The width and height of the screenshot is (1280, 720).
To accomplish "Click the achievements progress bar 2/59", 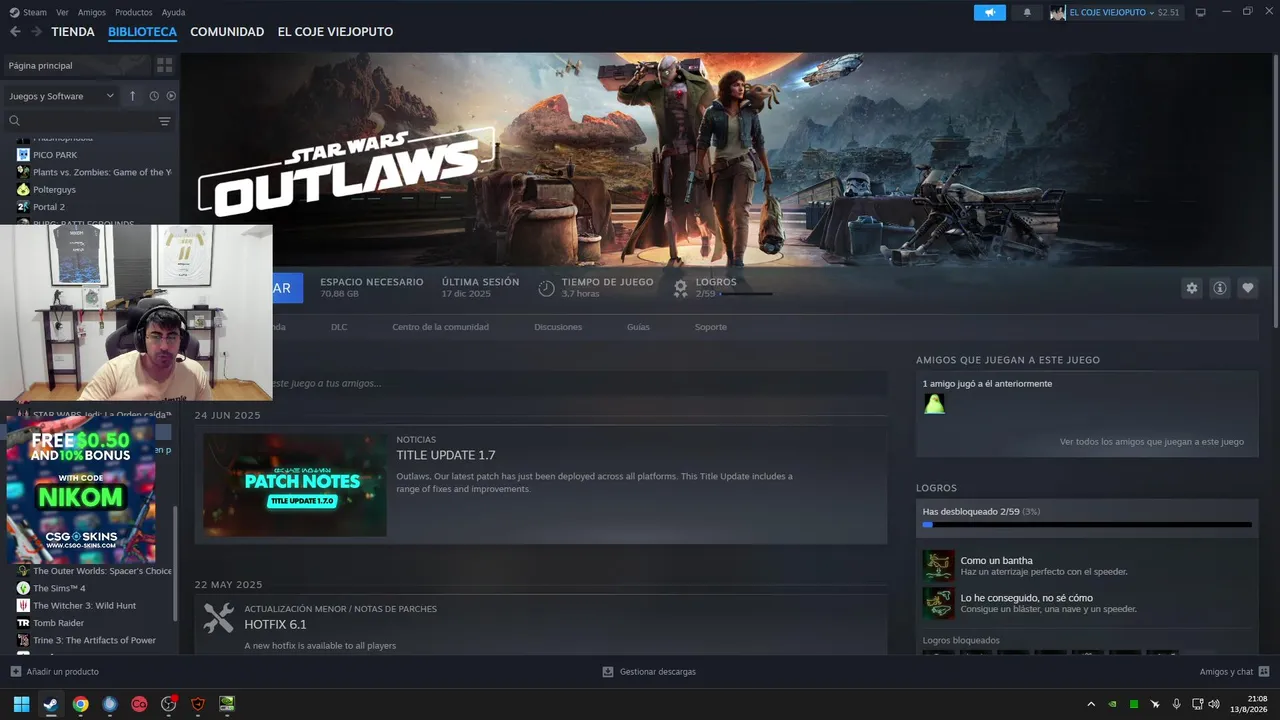I will [x=1087, y=524].
